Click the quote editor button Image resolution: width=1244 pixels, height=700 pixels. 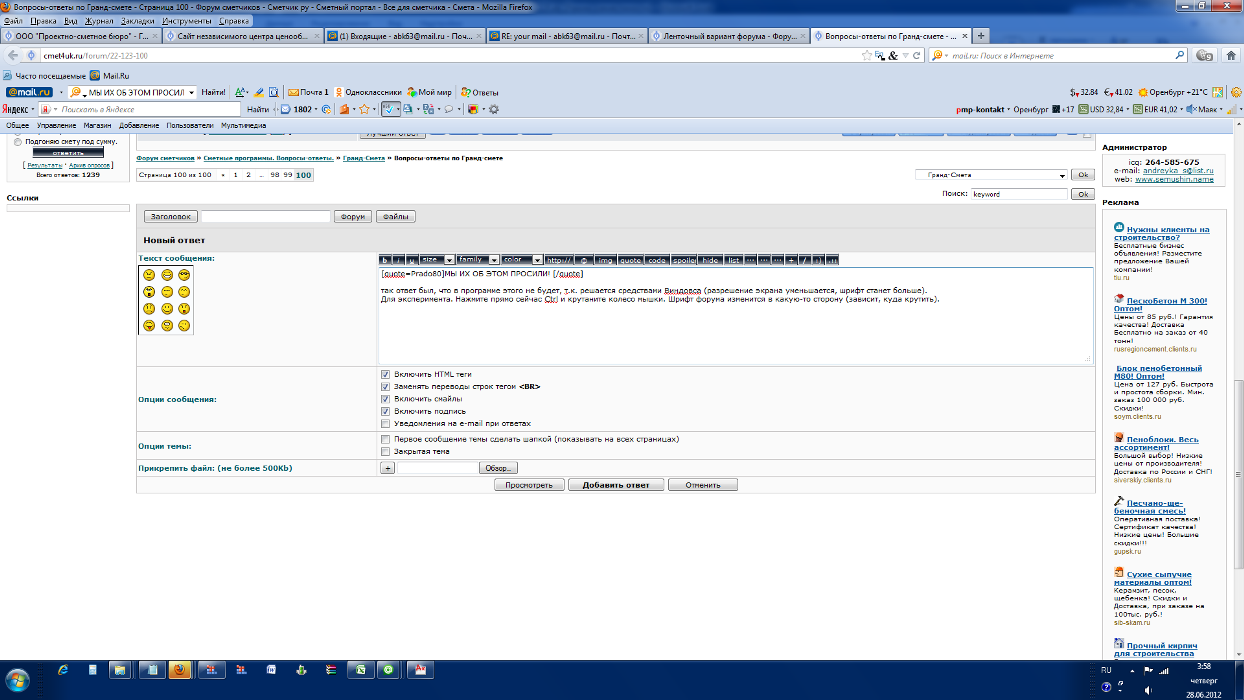point(630,260)
